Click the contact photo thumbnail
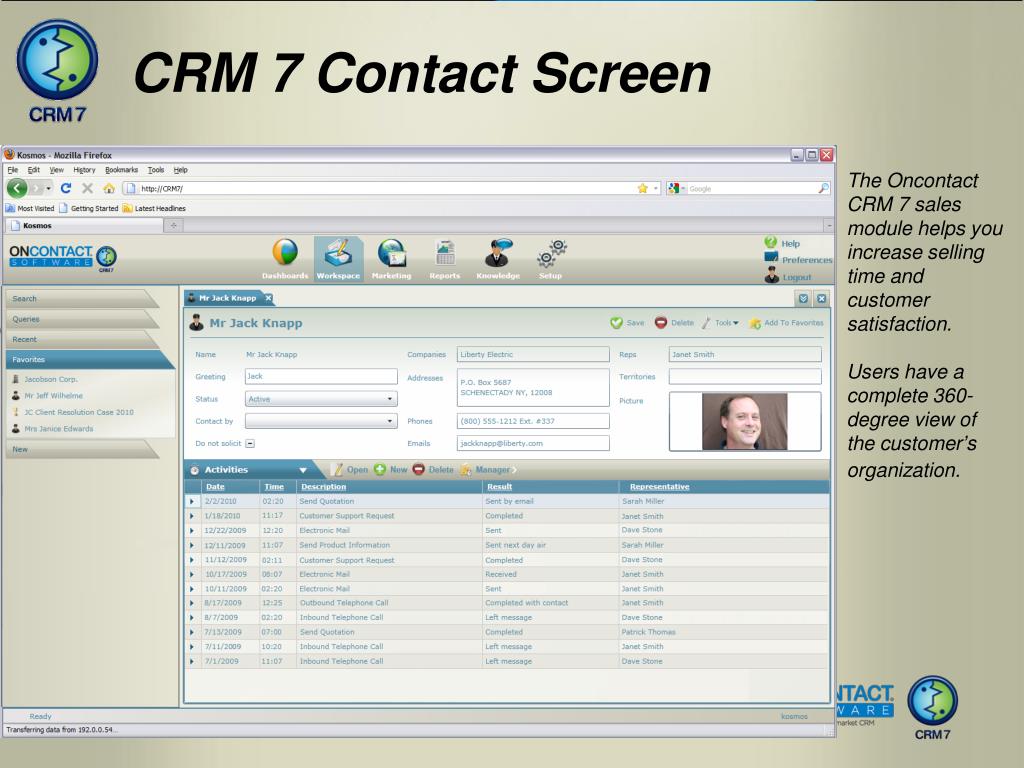Screen dimensions: 1024x768 744,421
